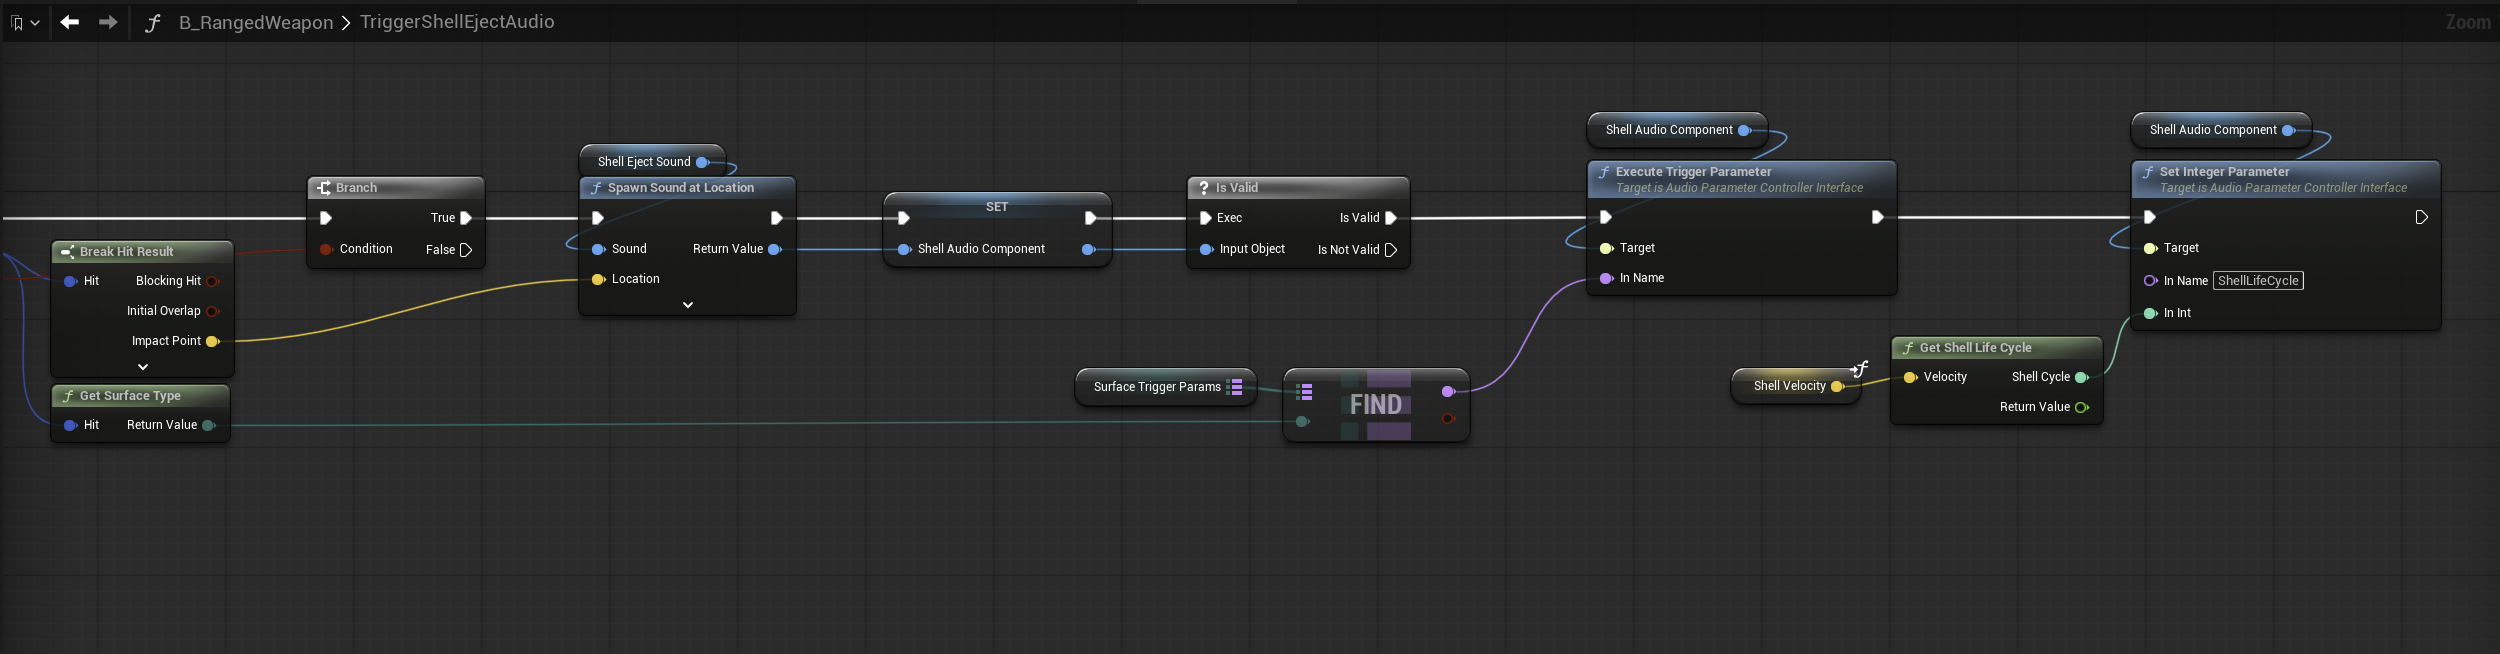Image resolution: width=2500 pixels, height=654 pixels.
Task: Click the FIND node purple output pin
Action: coord(1448,391)
